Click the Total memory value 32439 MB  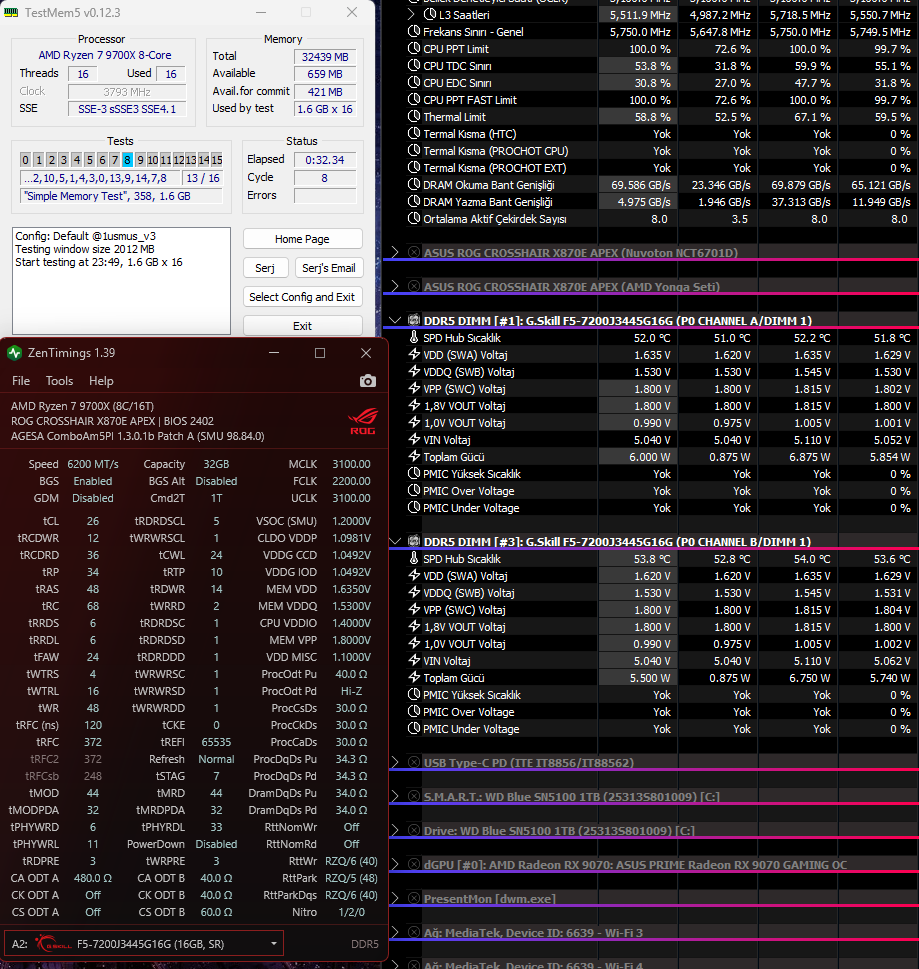(x=325, y=56)
